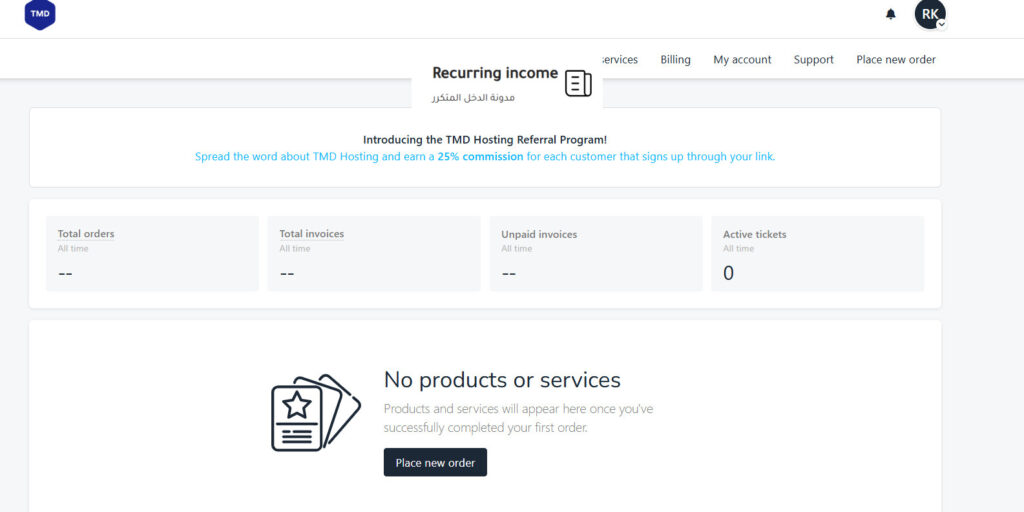Click the Recurring income newspaper icon
Viewport: 1024px width, 512px height.
click(578, 84)
